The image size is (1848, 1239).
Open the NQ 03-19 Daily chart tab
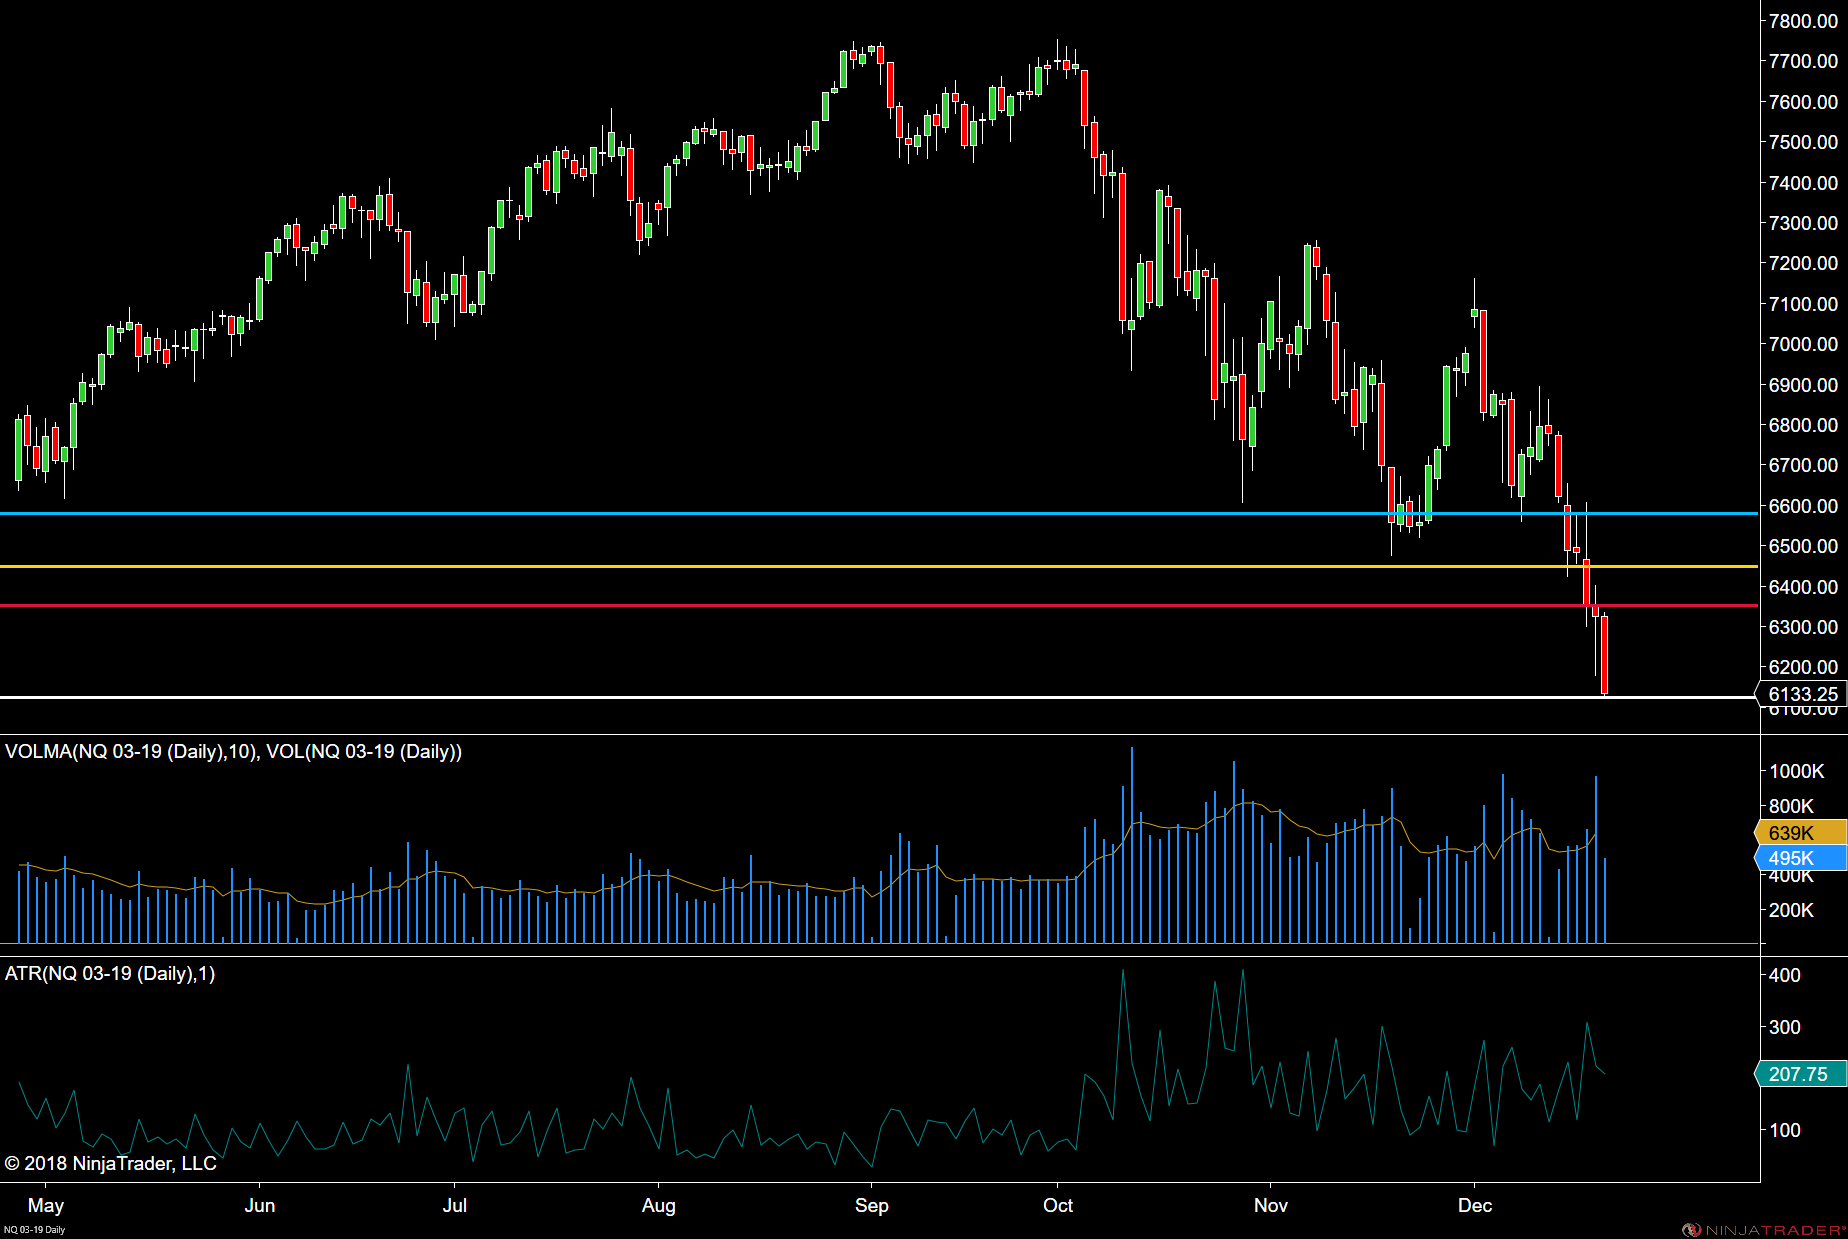pos(35,1230)
